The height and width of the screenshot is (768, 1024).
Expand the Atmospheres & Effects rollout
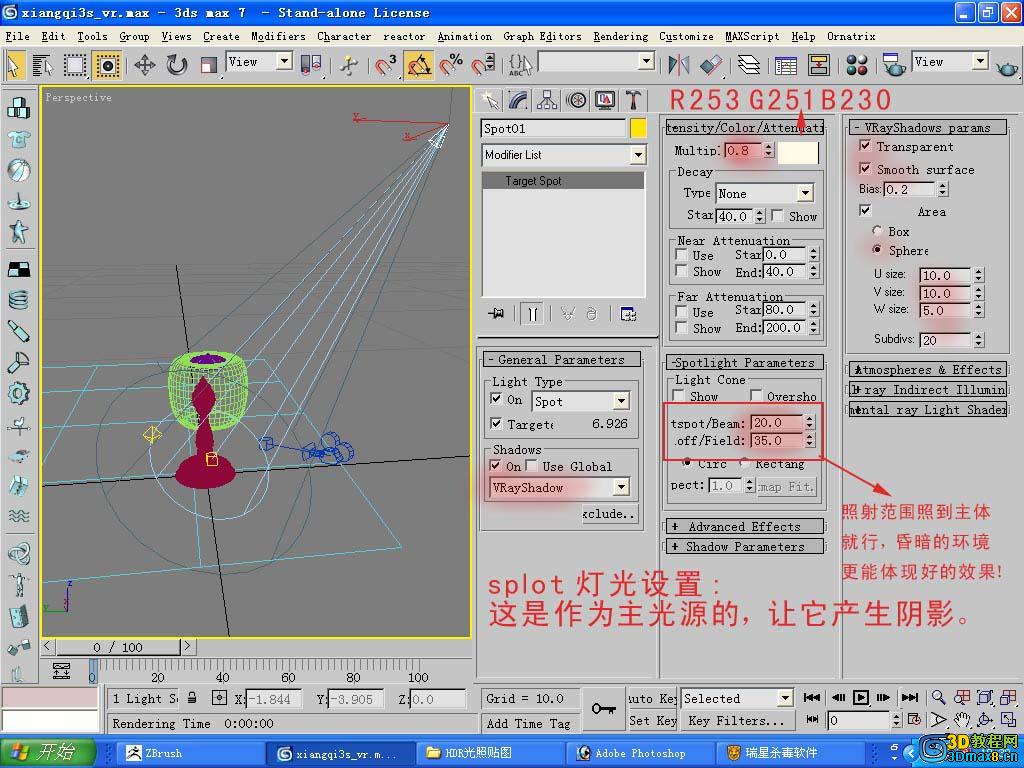[x=928, y=370]
